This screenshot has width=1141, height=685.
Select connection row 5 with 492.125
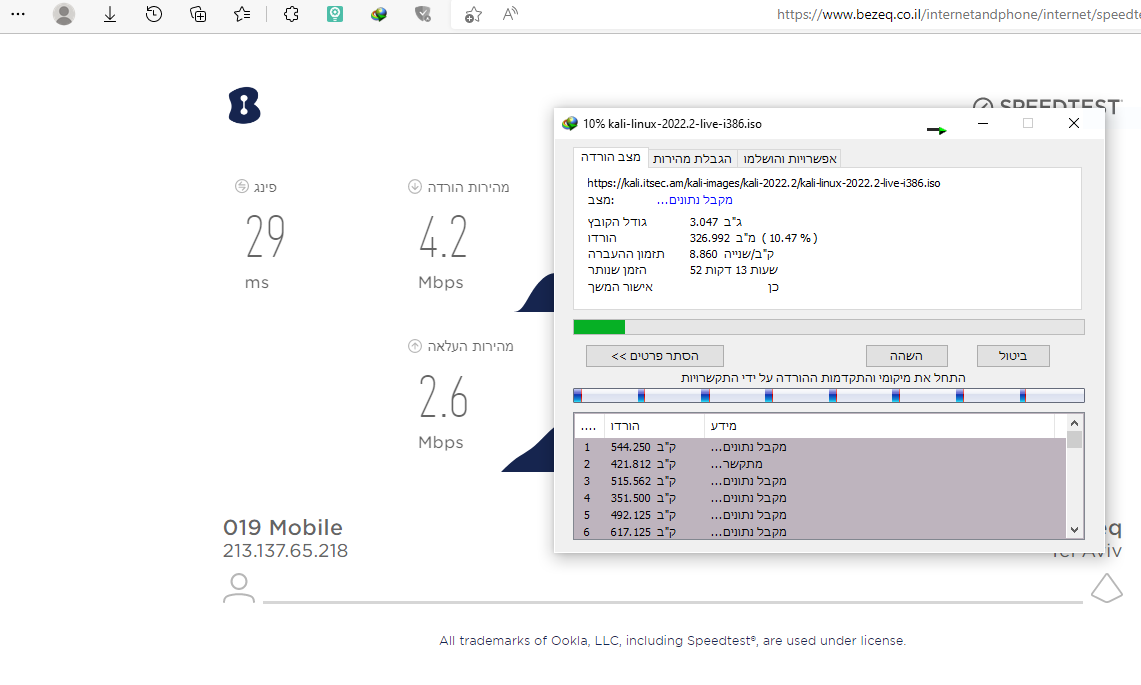[820, 515]
